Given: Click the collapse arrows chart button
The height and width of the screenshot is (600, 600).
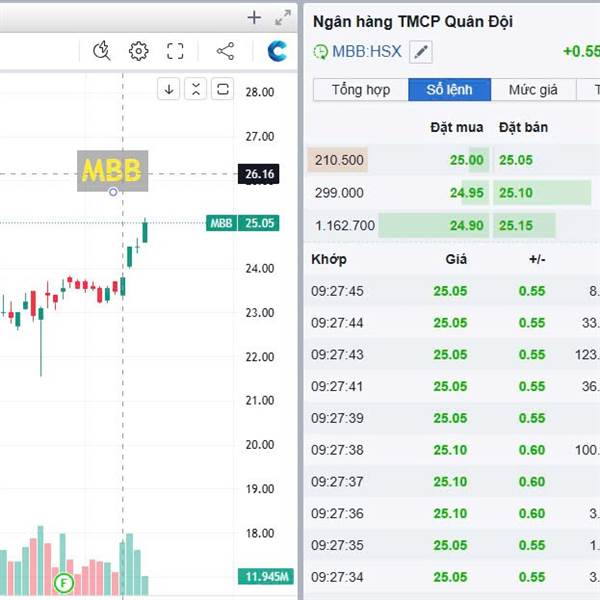Looking at the screenshot, I should click(x=196, y=89).
